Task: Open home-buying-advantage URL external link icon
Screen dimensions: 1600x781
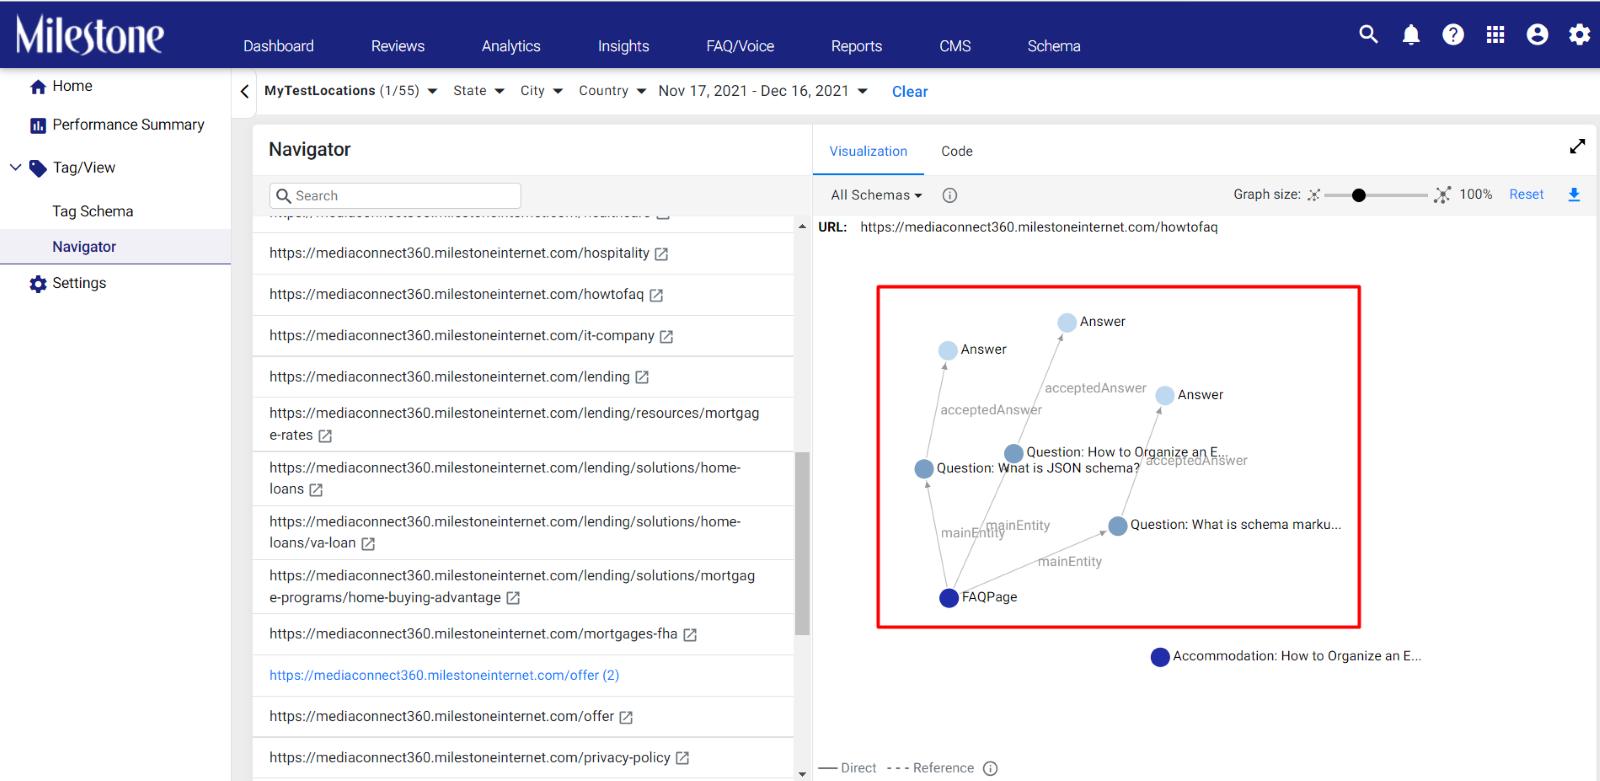Action: click(513, 598)
